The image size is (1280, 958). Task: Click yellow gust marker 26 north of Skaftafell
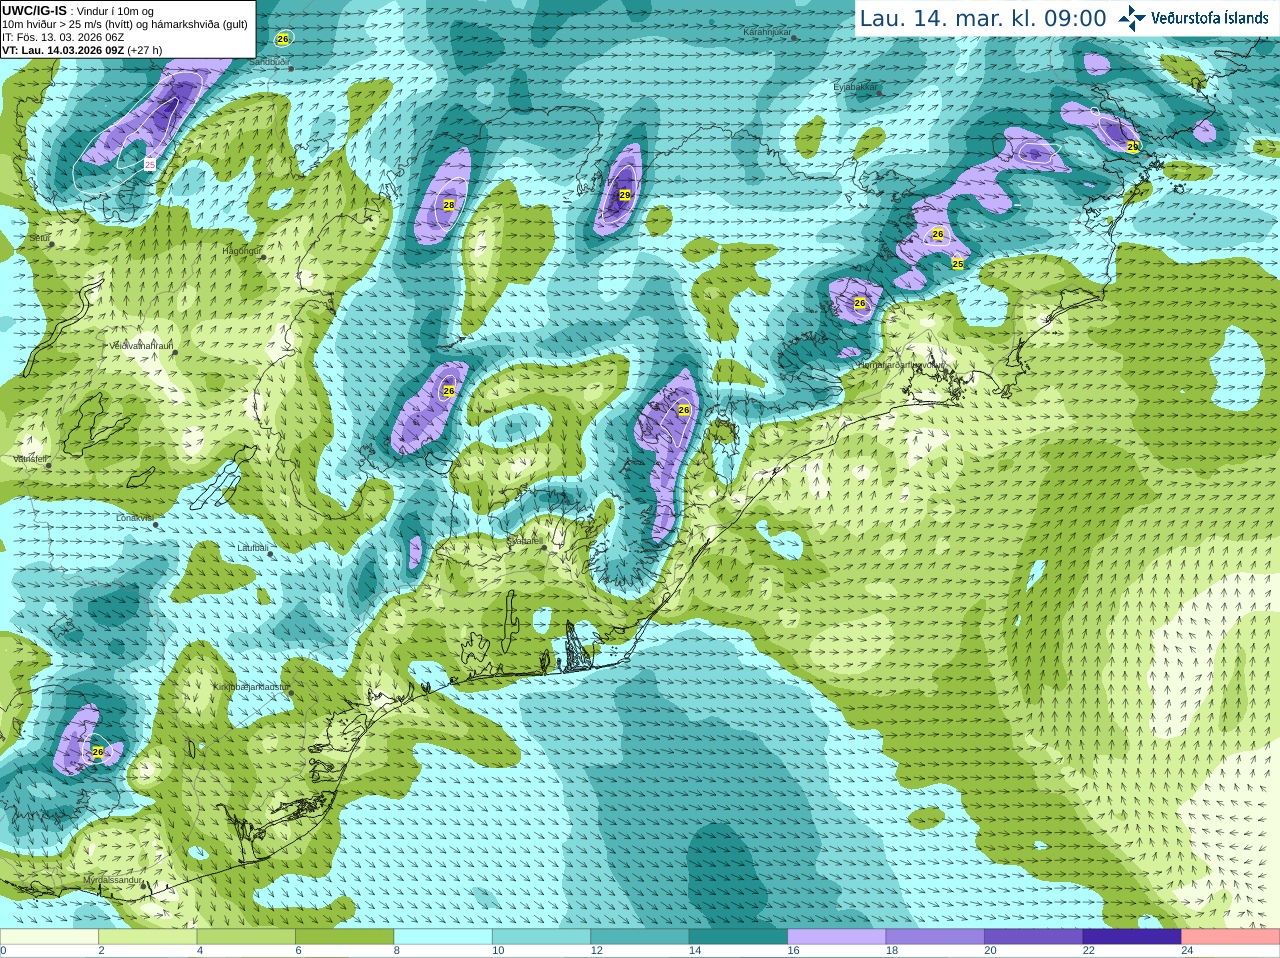click(684, 410)
